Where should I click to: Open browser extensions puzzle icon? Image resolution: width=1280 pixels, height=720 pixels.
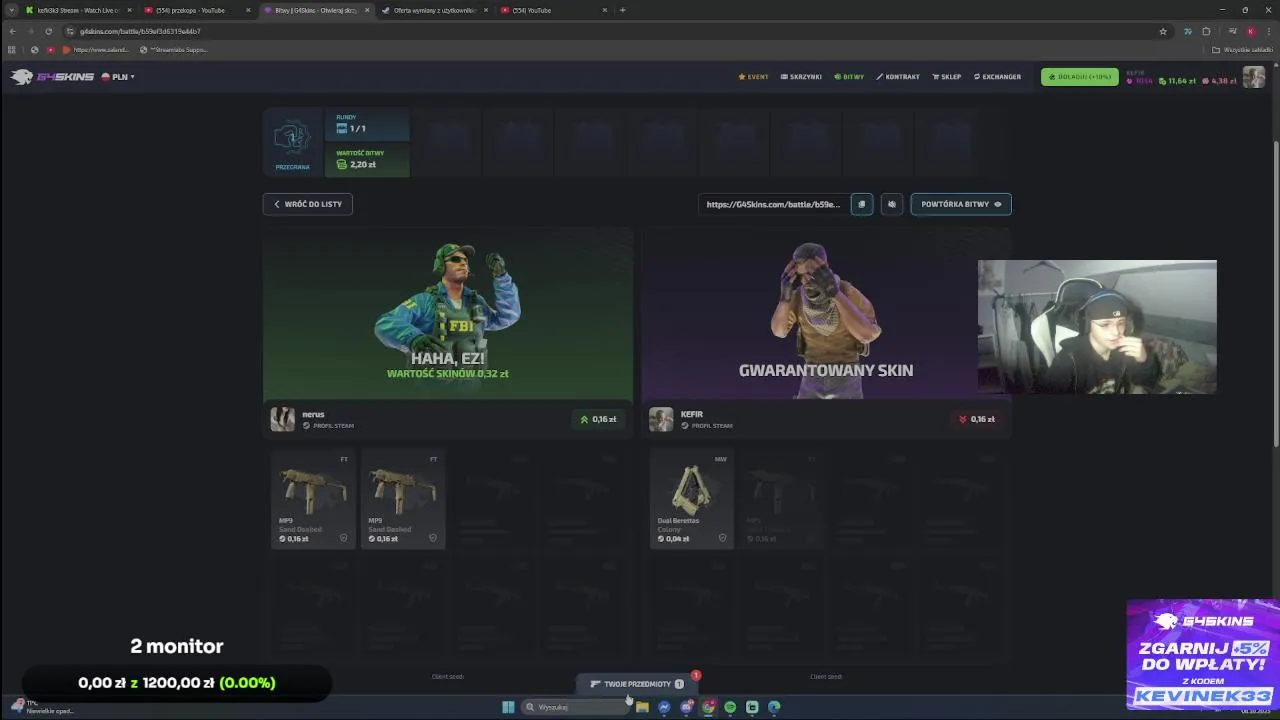click(1206, 31)
